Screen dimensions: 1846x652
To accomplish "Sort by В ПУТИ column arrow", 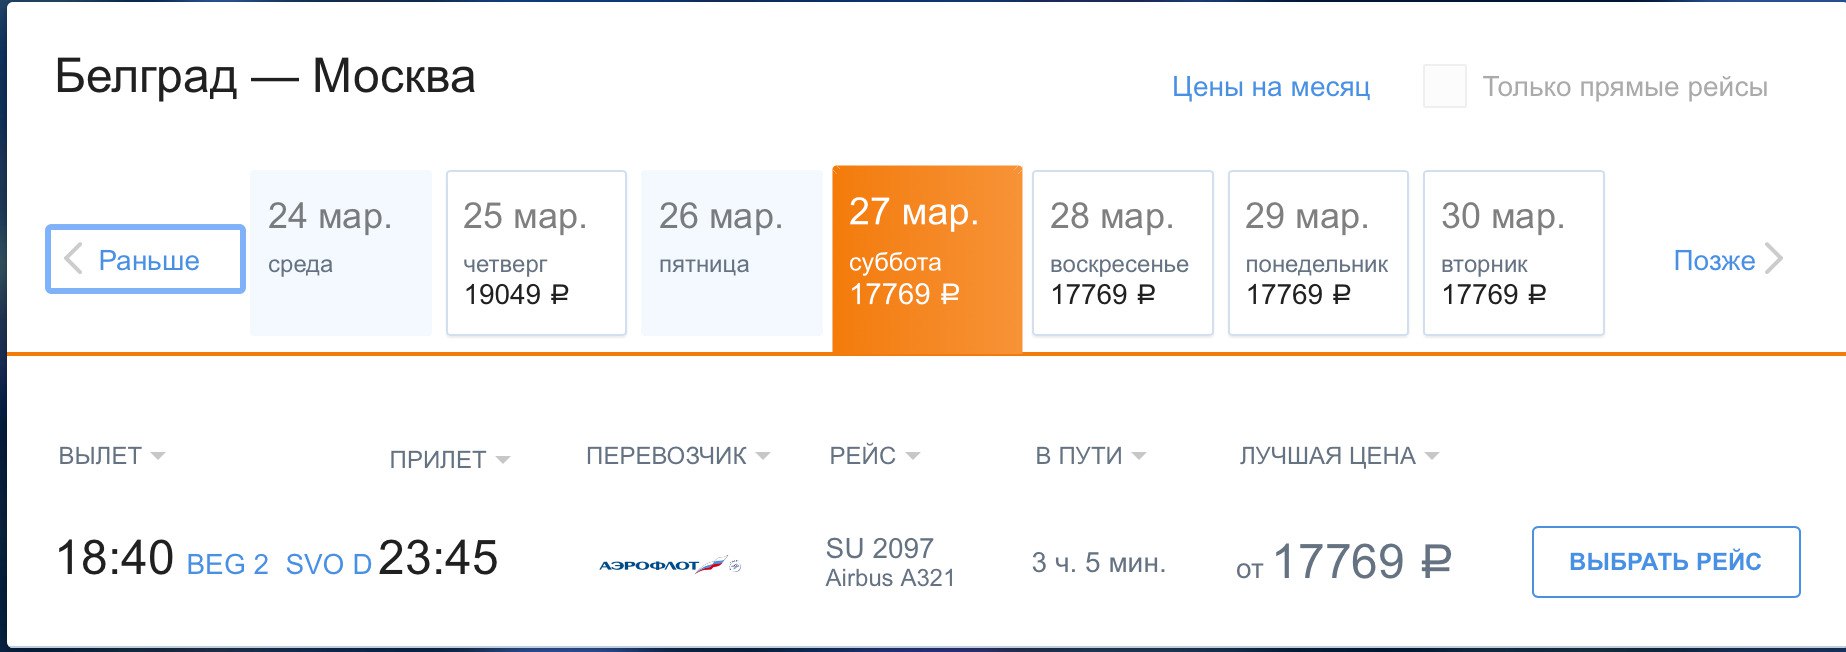I will click(x=1138, y=456).
